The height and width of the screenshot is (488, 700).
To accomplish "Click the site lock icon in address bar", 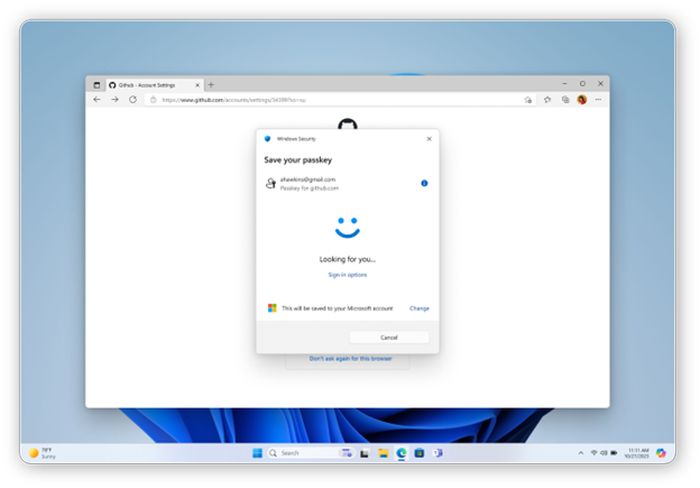I will (x=153, y=100).
